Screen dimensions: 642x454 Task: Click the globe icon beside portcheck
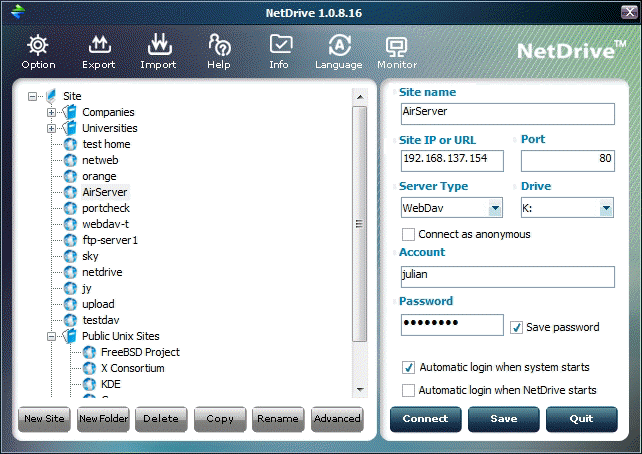point(70,208)
